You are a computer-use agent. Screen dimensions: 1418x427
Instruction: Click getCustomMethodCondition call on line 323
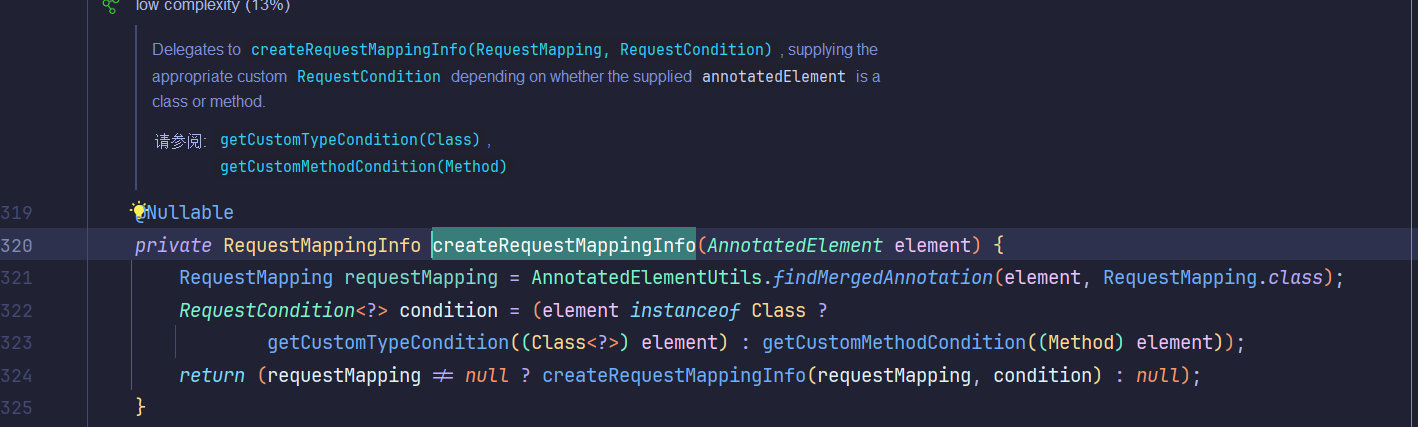point(894,343)
